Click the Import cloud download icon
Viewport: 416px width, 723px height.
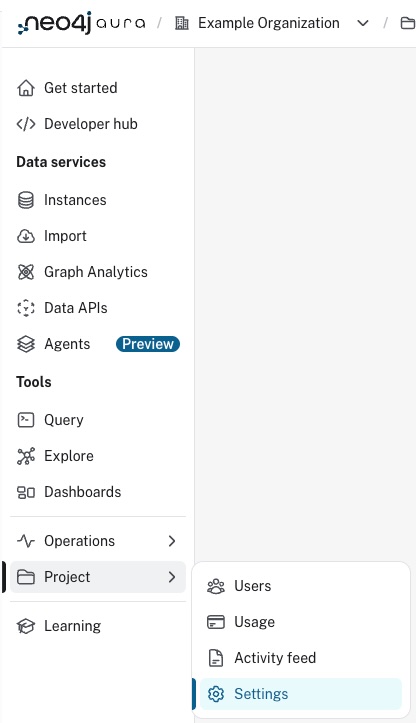click(x=26, y=236)
